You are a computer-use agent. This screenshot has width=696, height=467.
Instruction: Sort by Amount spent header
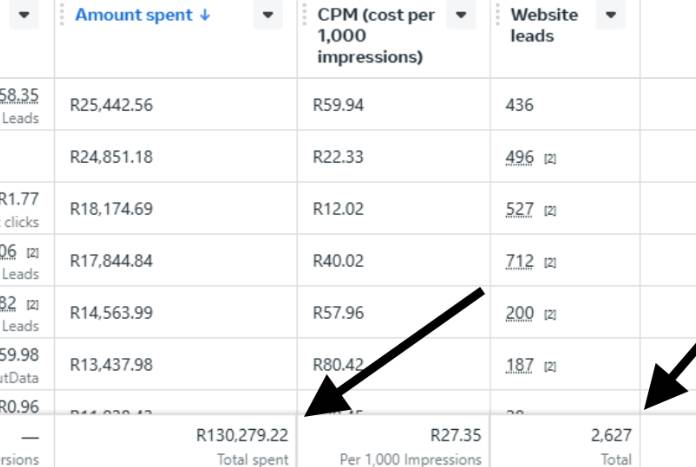133,15
